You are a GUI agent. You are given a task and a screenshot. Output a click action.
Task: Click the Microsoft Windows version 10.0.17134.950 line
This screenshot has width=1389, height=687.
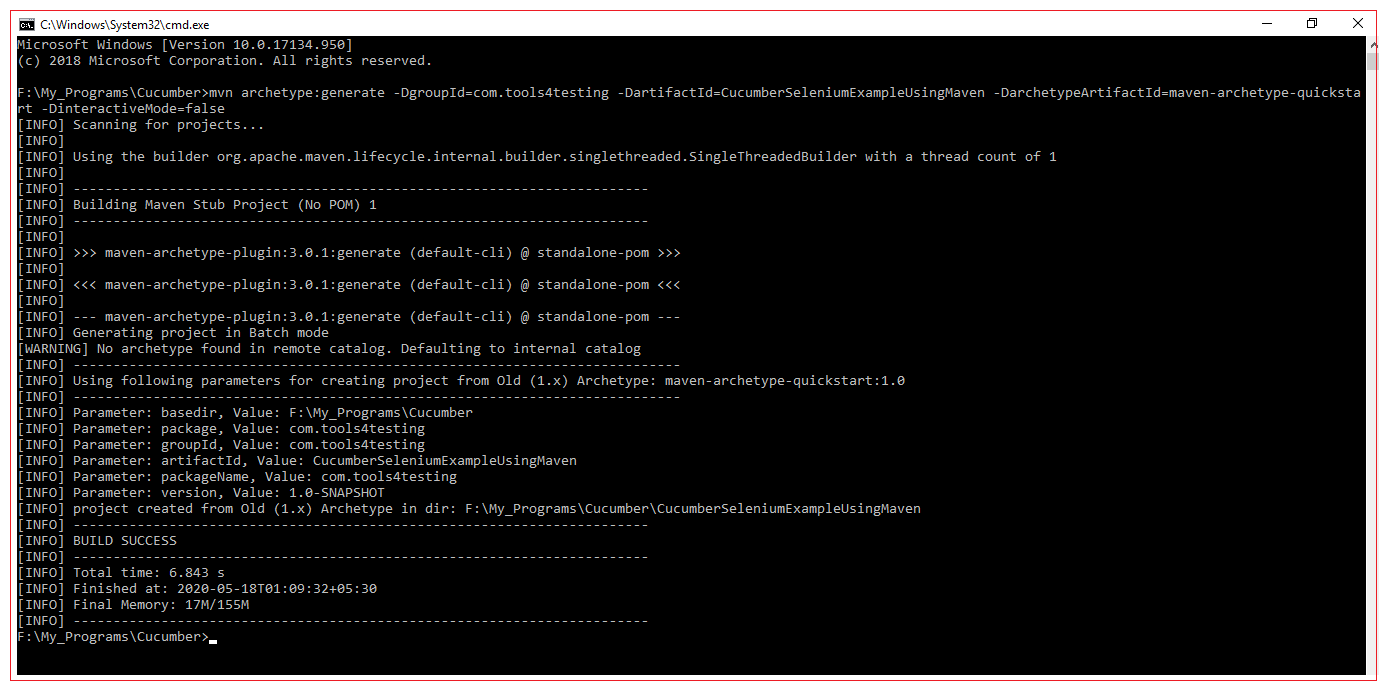click(185, 45)
